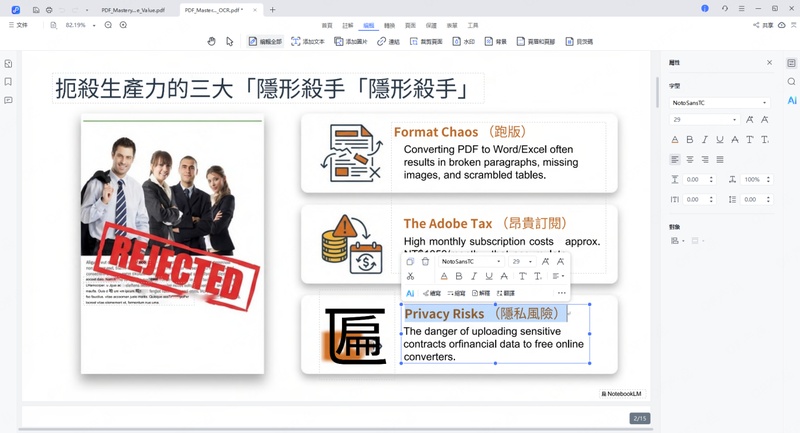Click the zoom out magnifier icon
This screenshot has height=433, width=800.
[x=108, y=25]
